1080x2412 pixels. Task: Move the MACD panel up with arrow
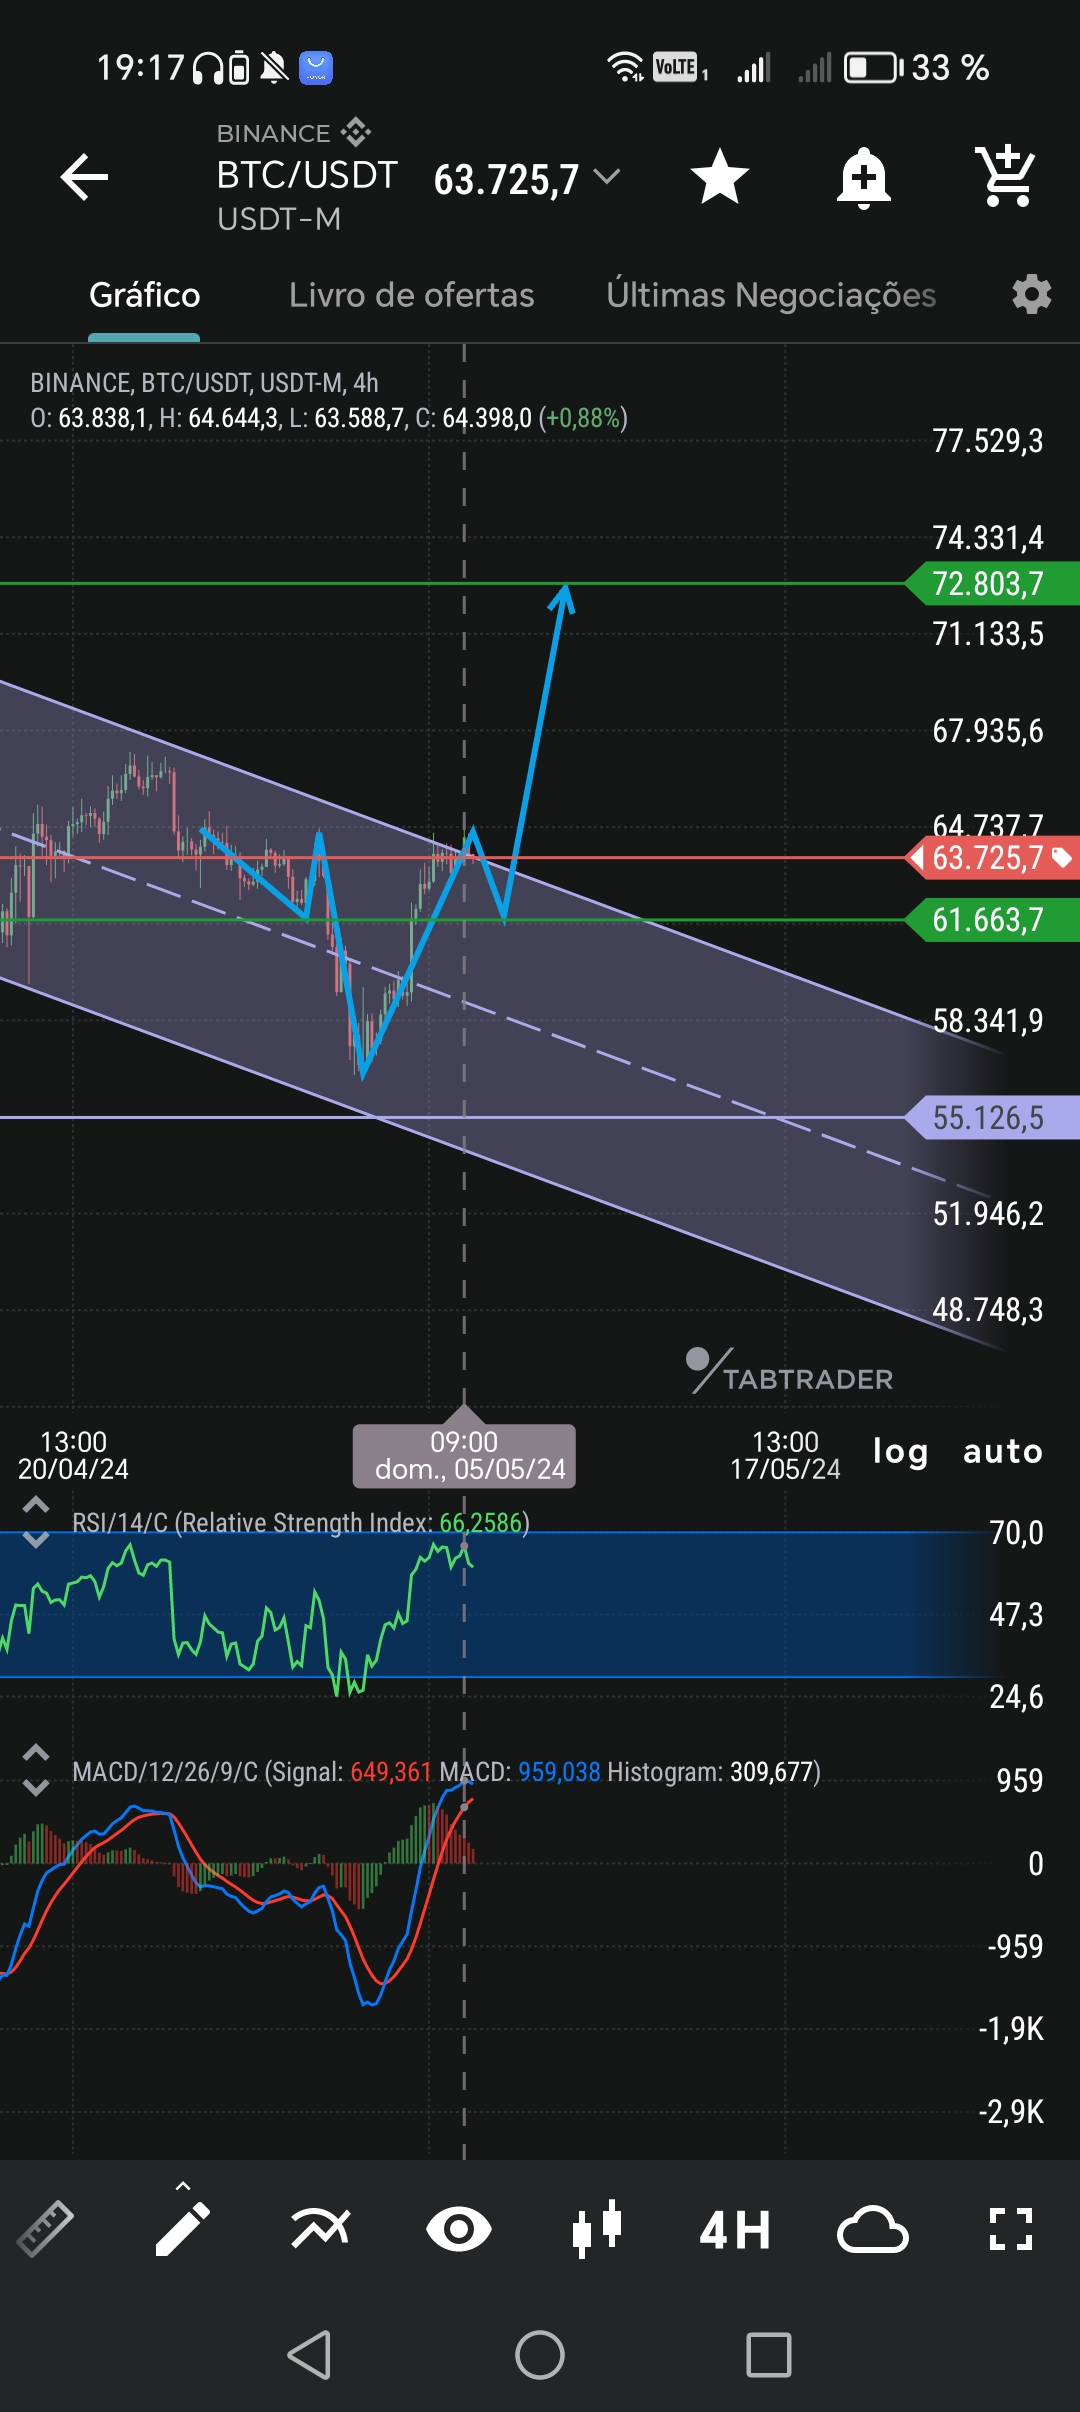point(36,1752)
